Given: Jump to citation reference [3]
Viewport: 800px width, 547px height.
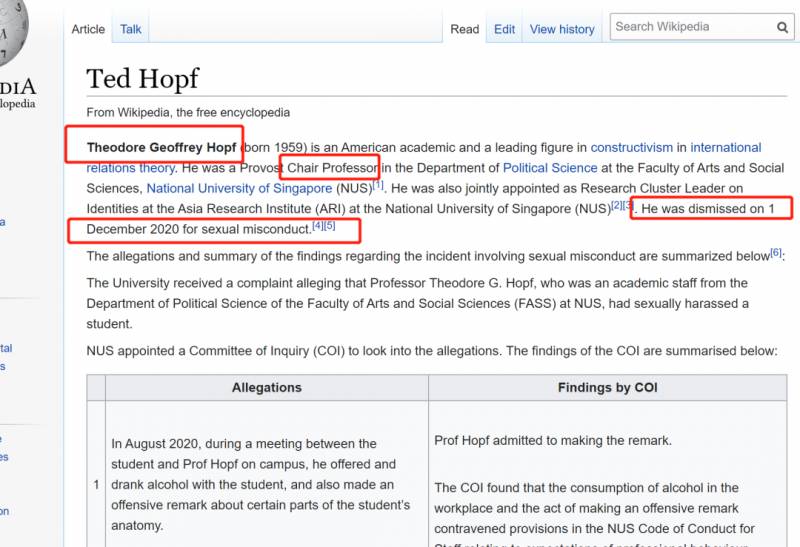Looking at the screenshot, I should [628, 205].
